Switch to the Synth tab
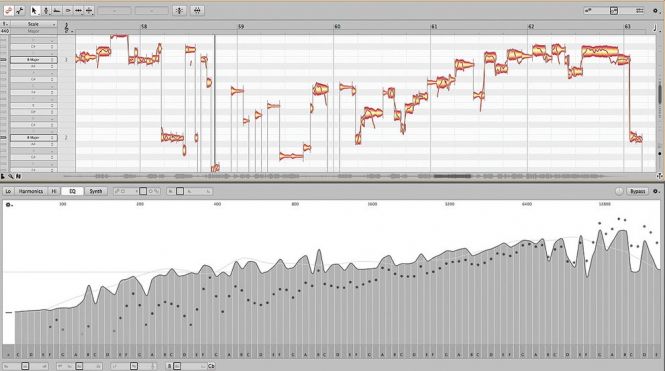This screenshot has width=665, height=371. [96, 192]
